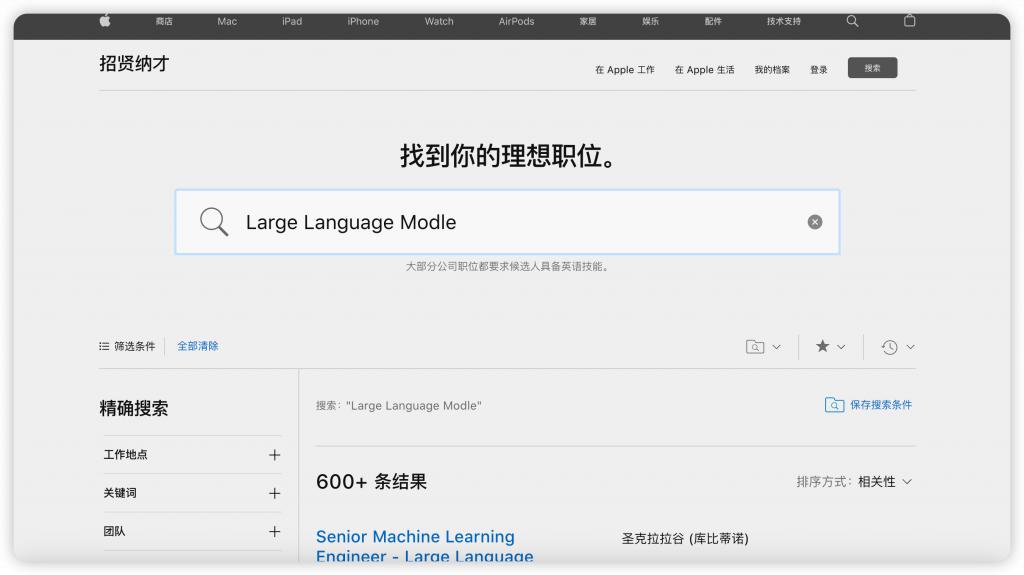This screenshot has width=1024, height=575.
Task: Click the 全部清除 link
Action: point(198,346)
